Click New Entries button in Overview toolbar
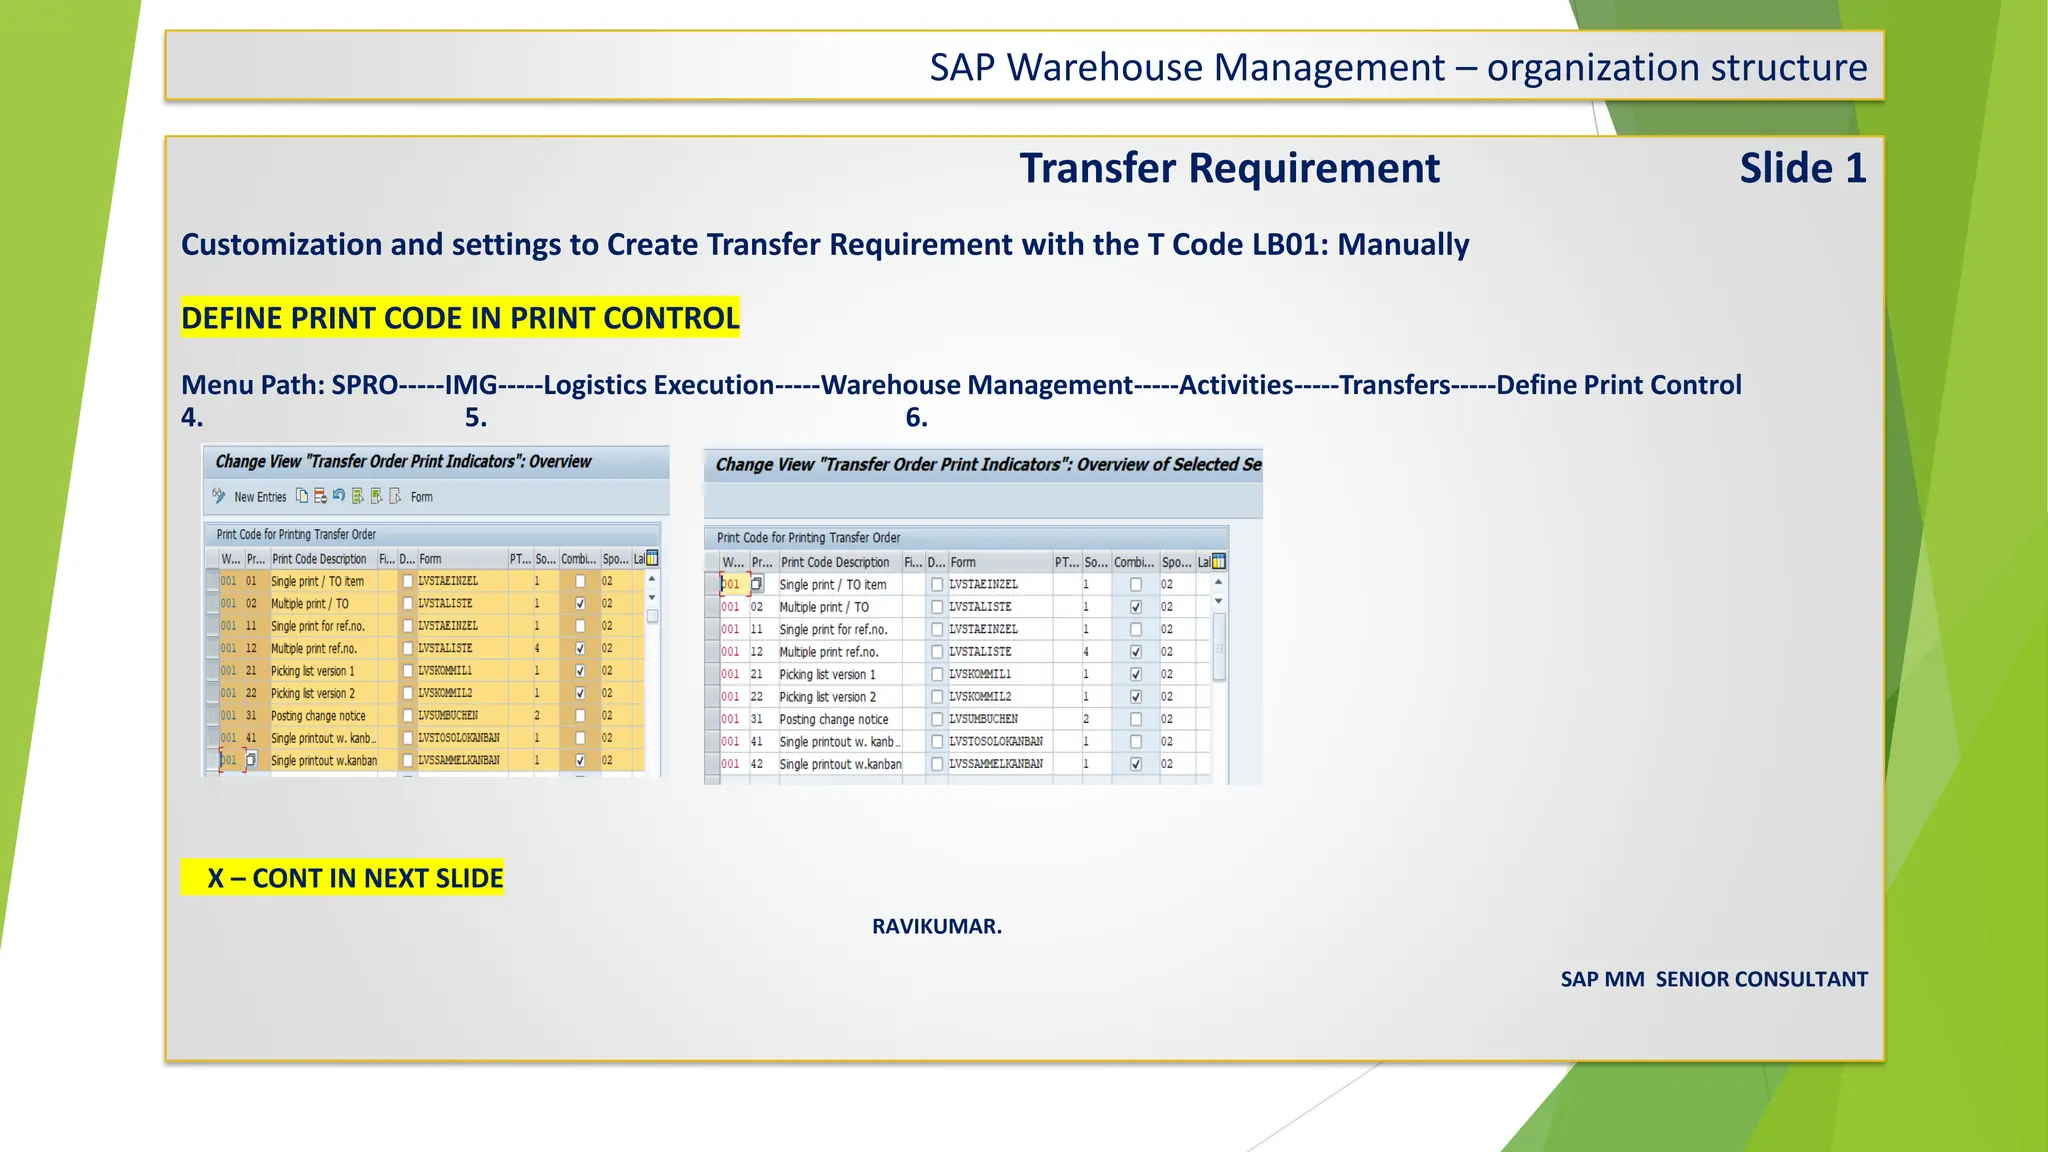This screenshot has height=1152, width=2048. (x=260, y=497)
